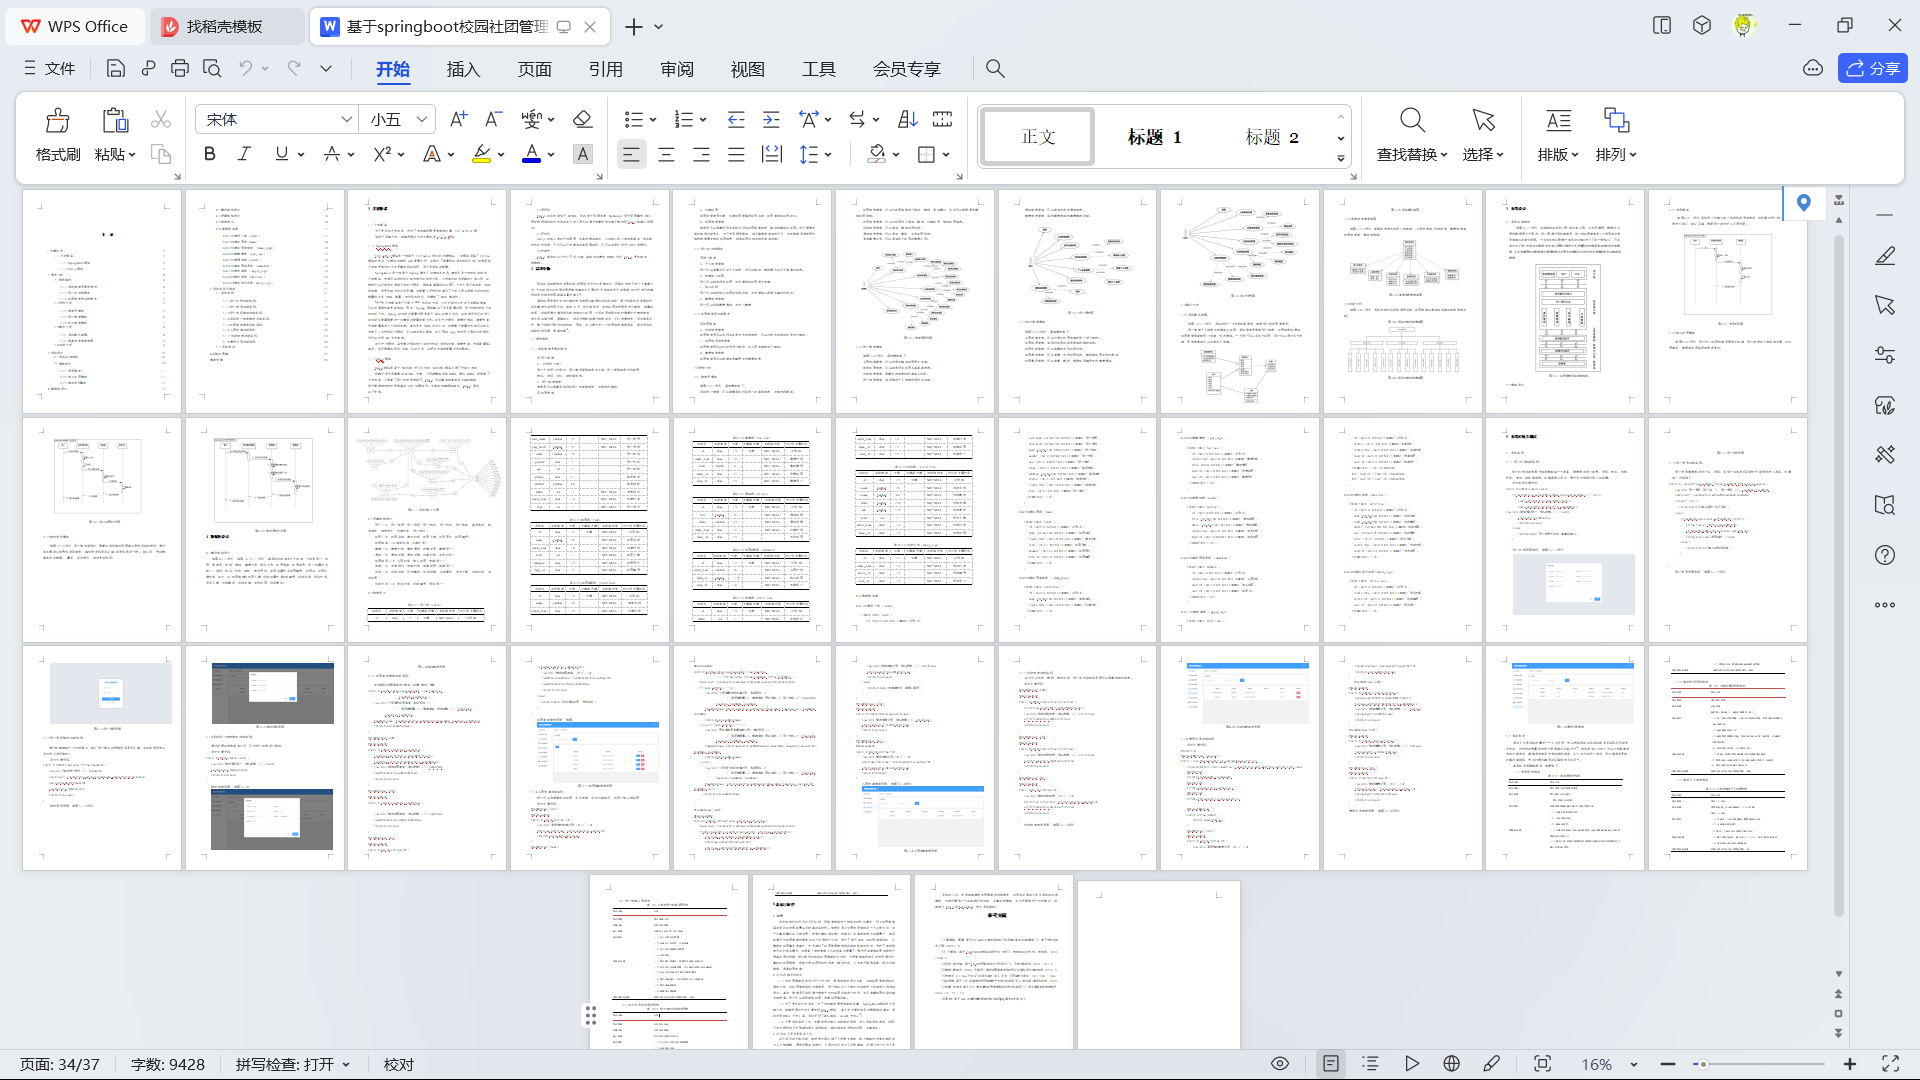The width and height of the screenshot is (1920, 1080).
Task: Click the Format Painter icon
Action: (x=57, y=122)
